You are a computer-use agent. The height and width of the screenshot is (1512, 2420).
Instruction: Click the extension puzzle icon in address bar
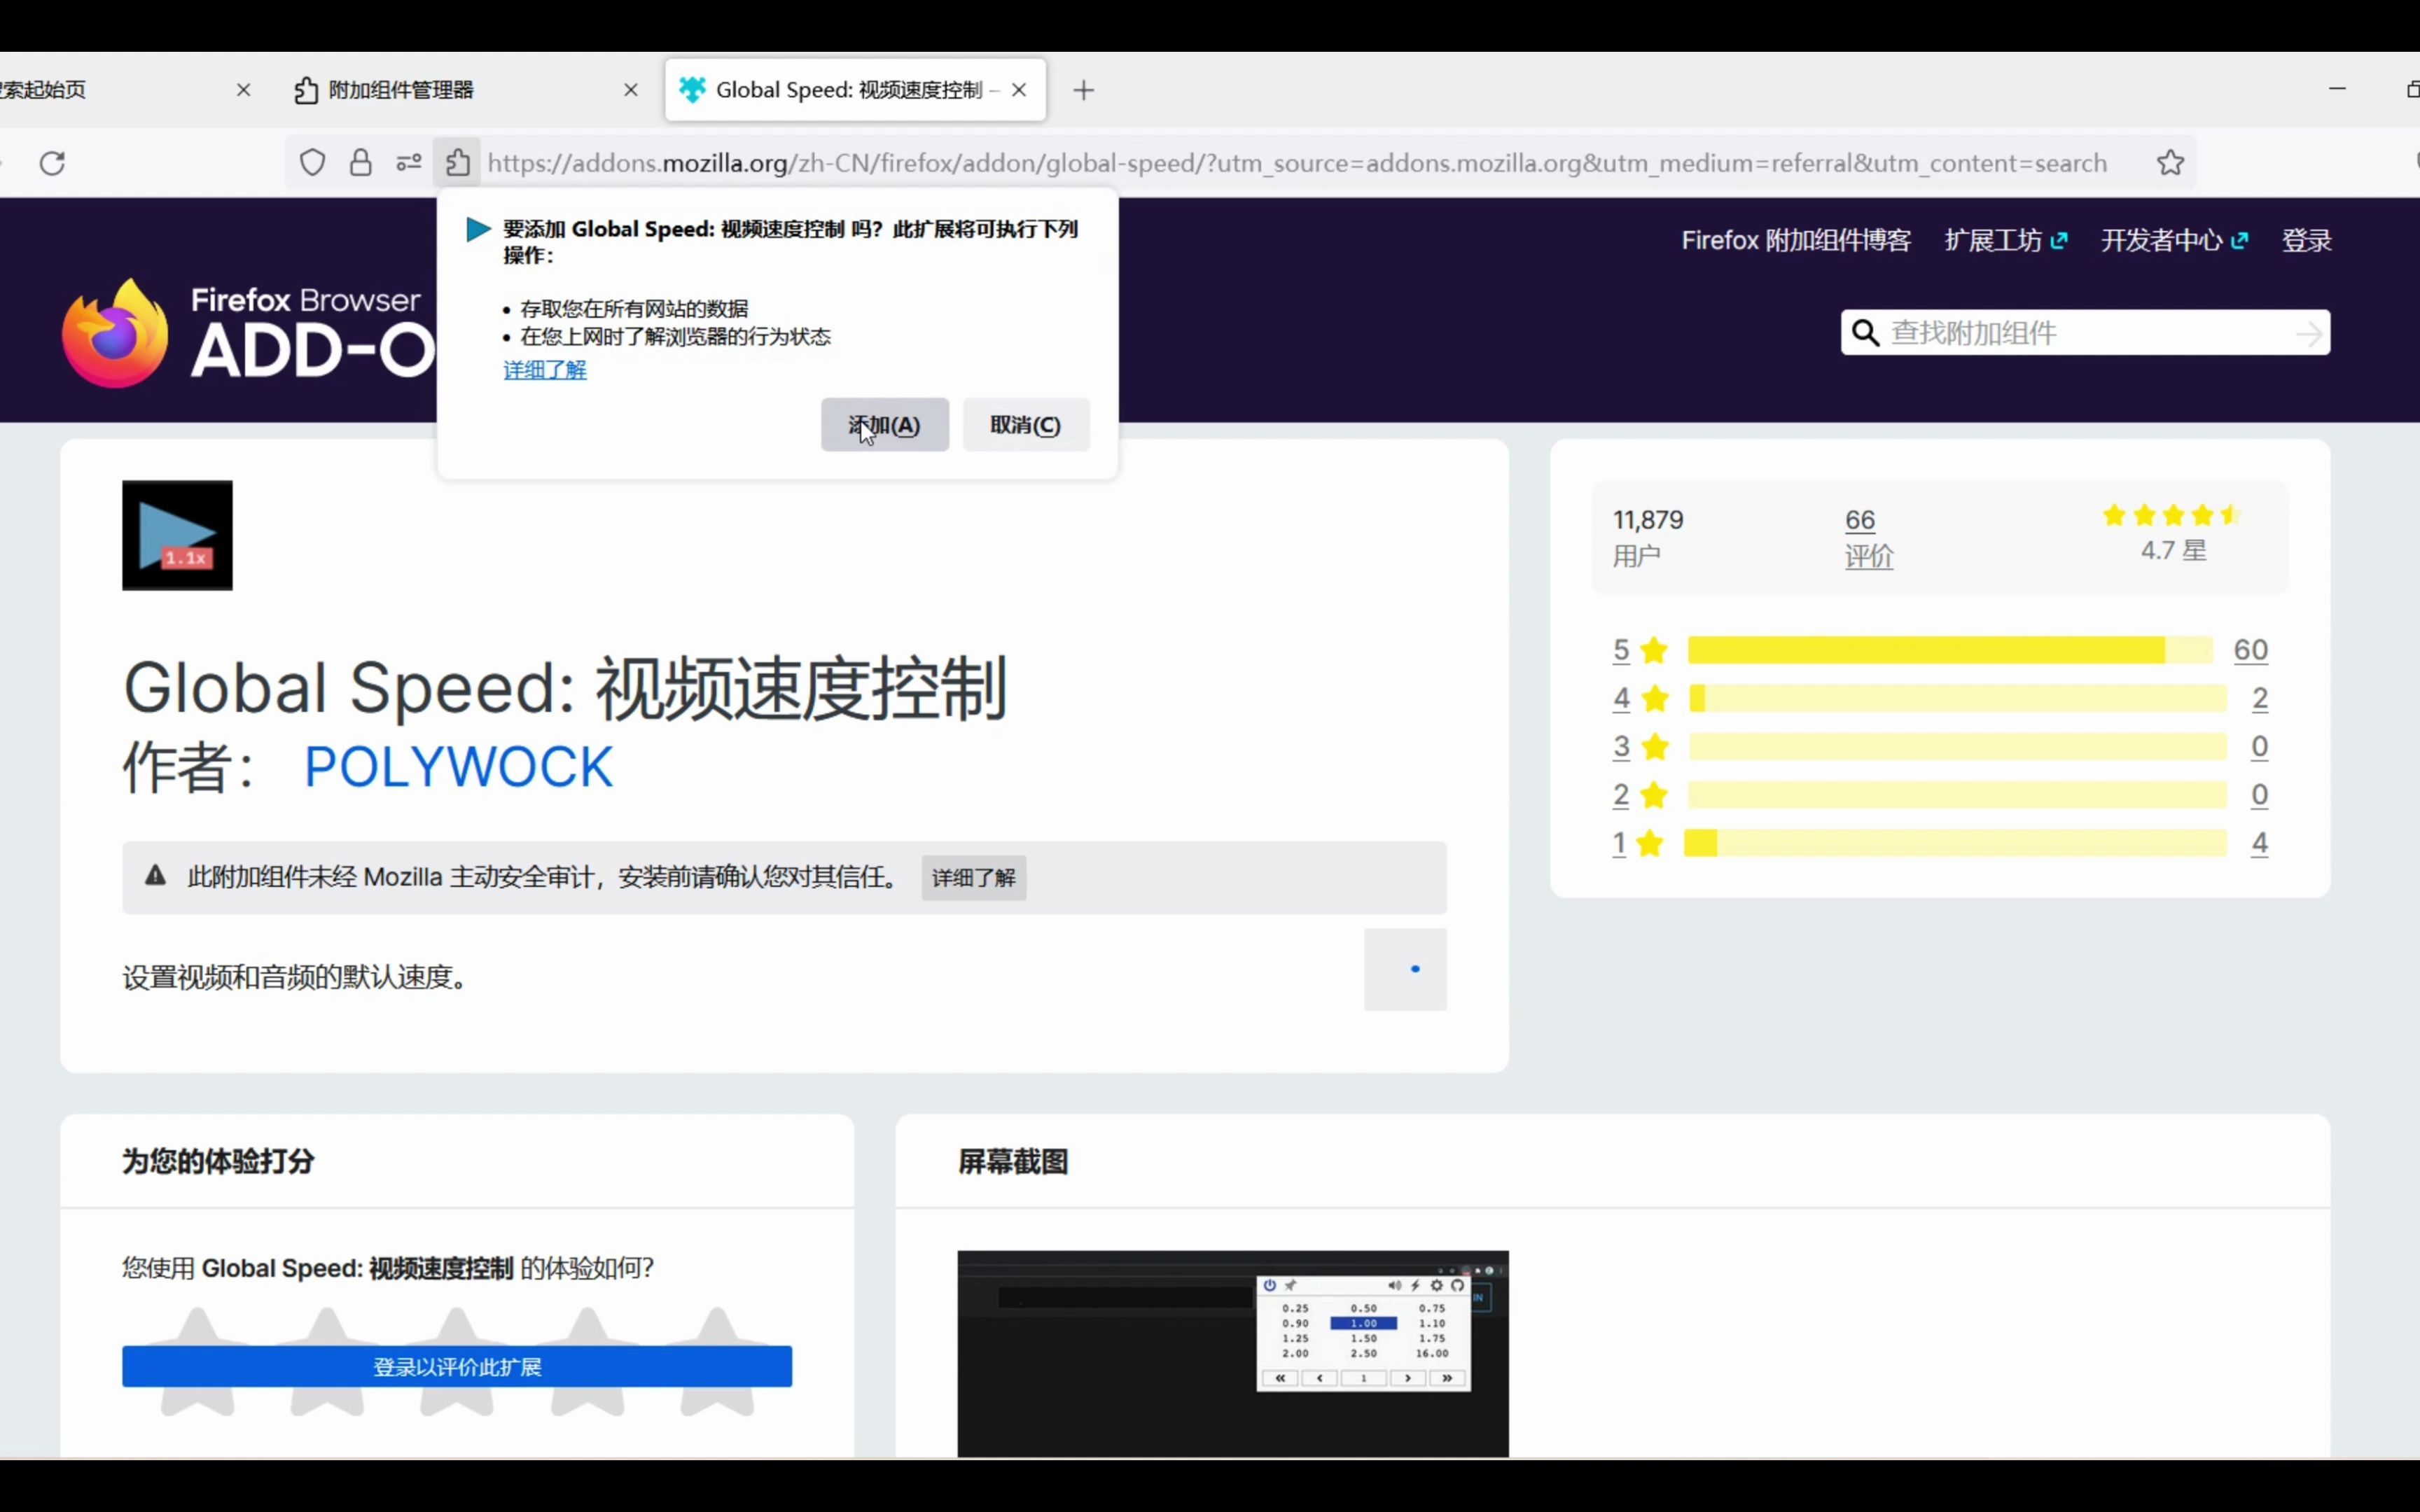click(x=458, y=163)
